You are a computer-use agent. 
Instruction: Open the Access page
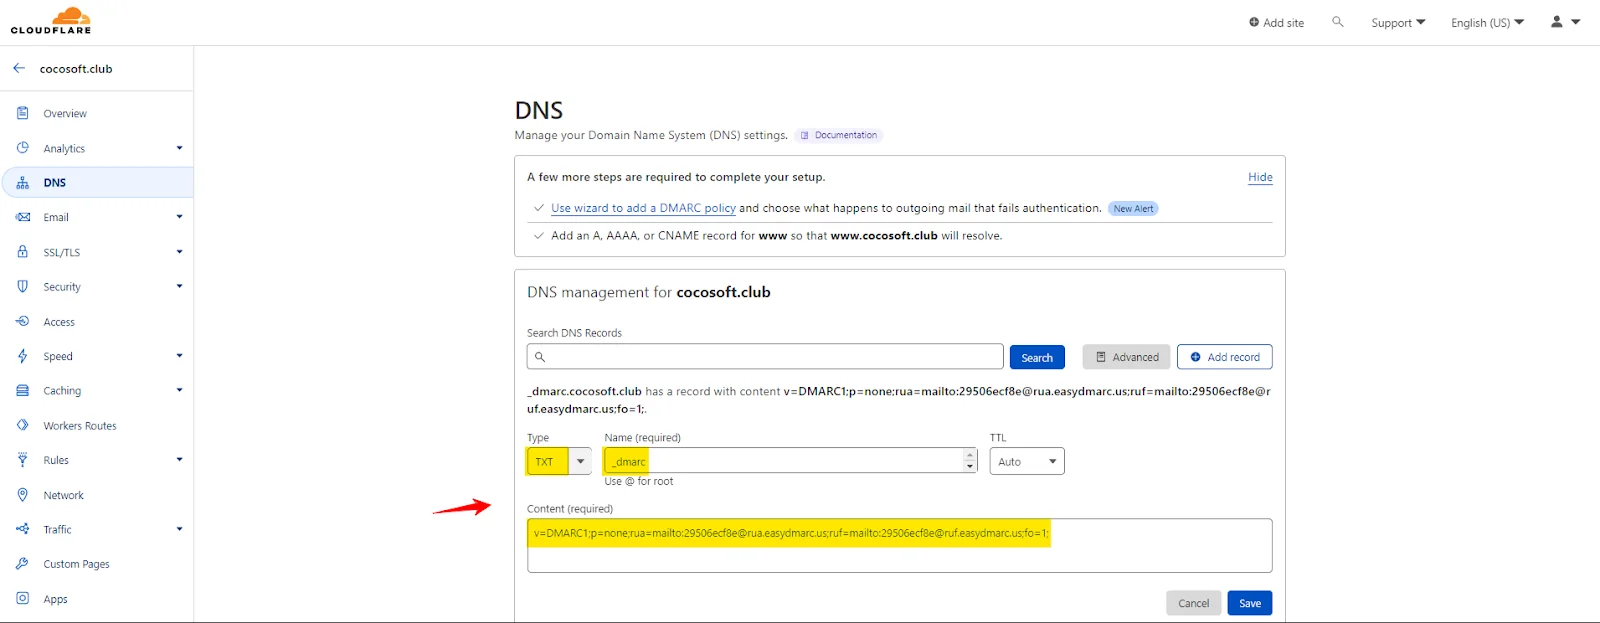59,322
